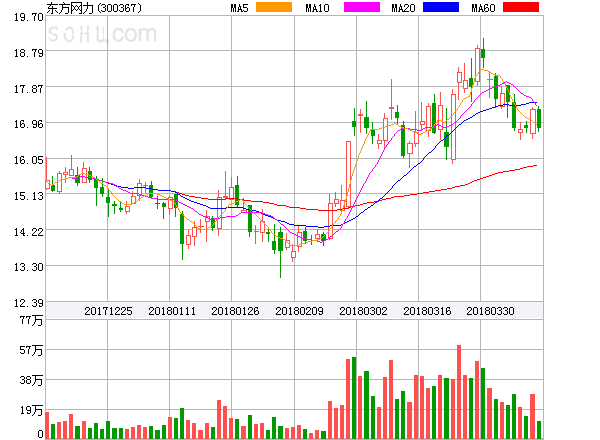Image resolution: width=600 pixels, height=440 pixels.
Task: Click the 20180302 date label
Action: pyautogui.click(x=363, y=311)
